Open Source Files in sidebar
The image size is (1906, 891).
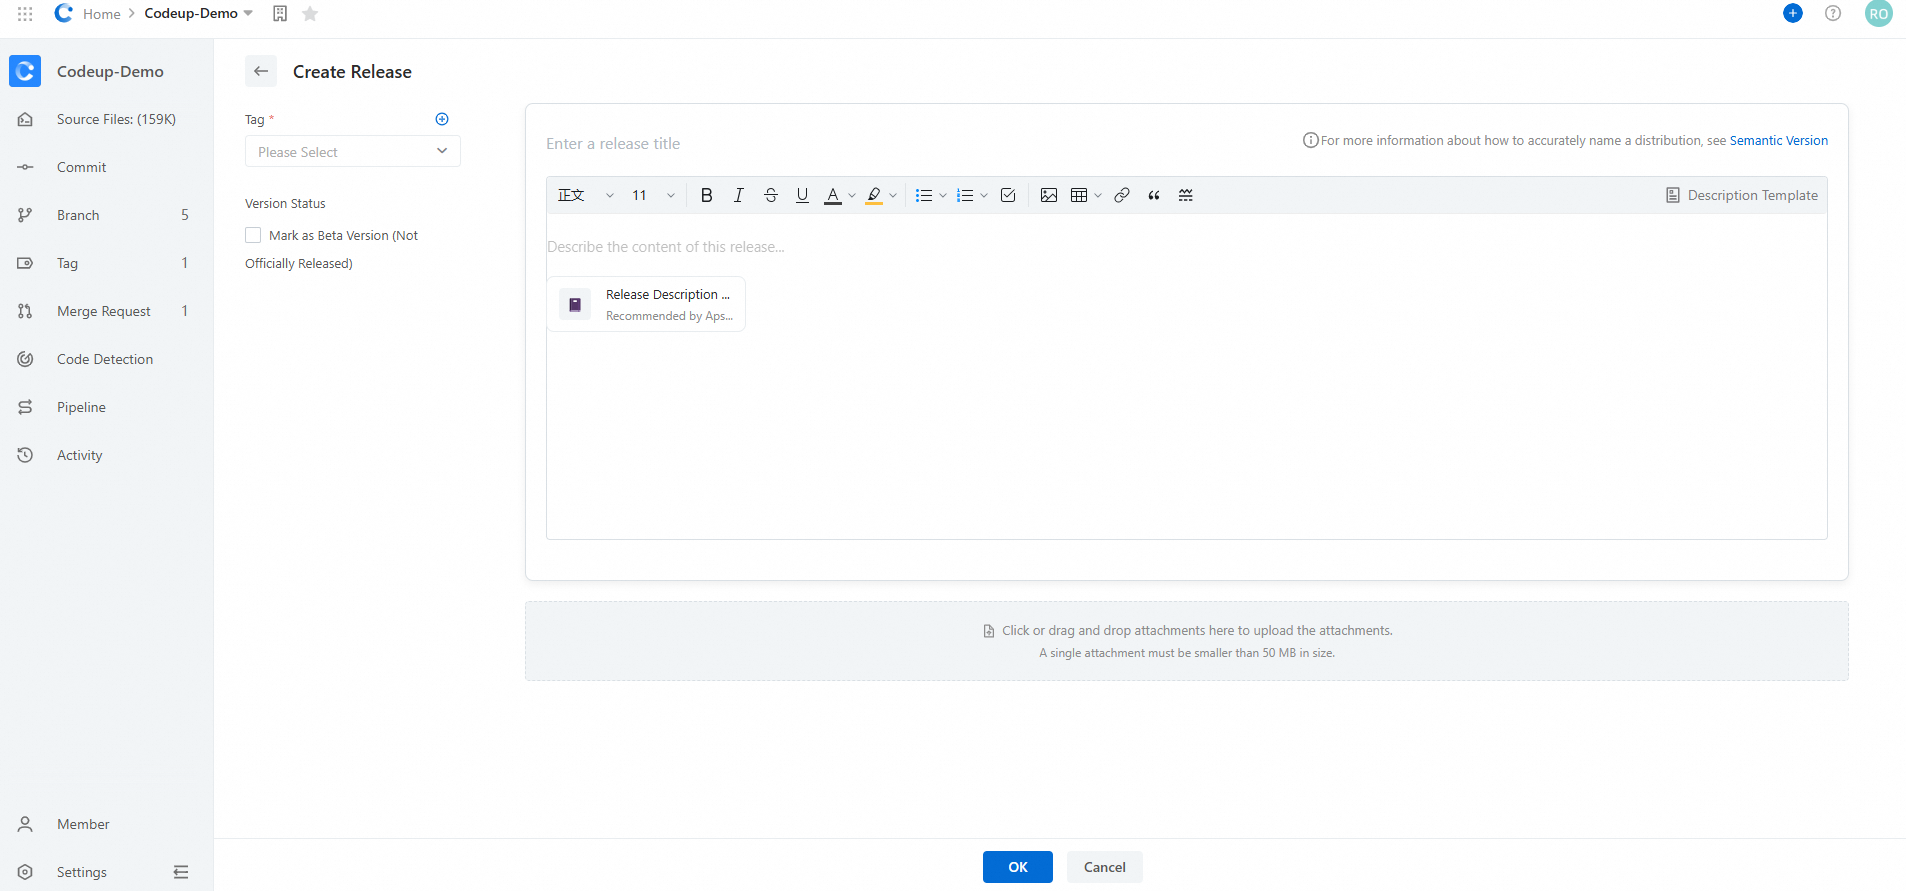coord(107,119)
